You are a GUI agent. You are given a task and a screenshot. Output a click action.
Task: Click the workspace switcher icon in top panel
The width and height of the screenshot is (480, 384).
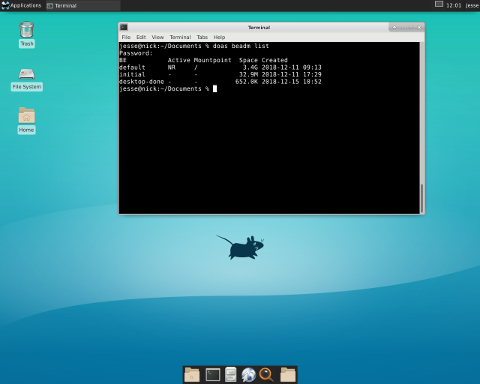439,4
